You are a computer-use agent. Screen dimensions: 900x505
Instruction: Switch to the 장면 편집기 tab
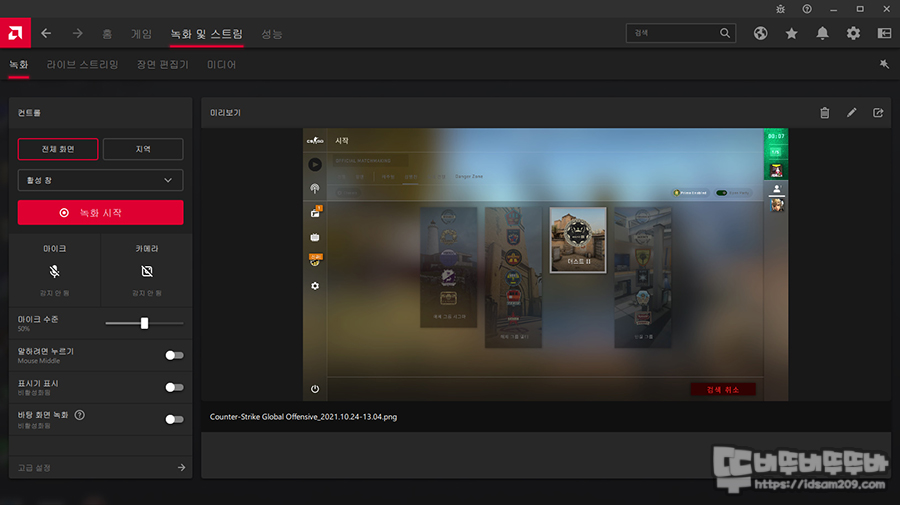[162, 64]
